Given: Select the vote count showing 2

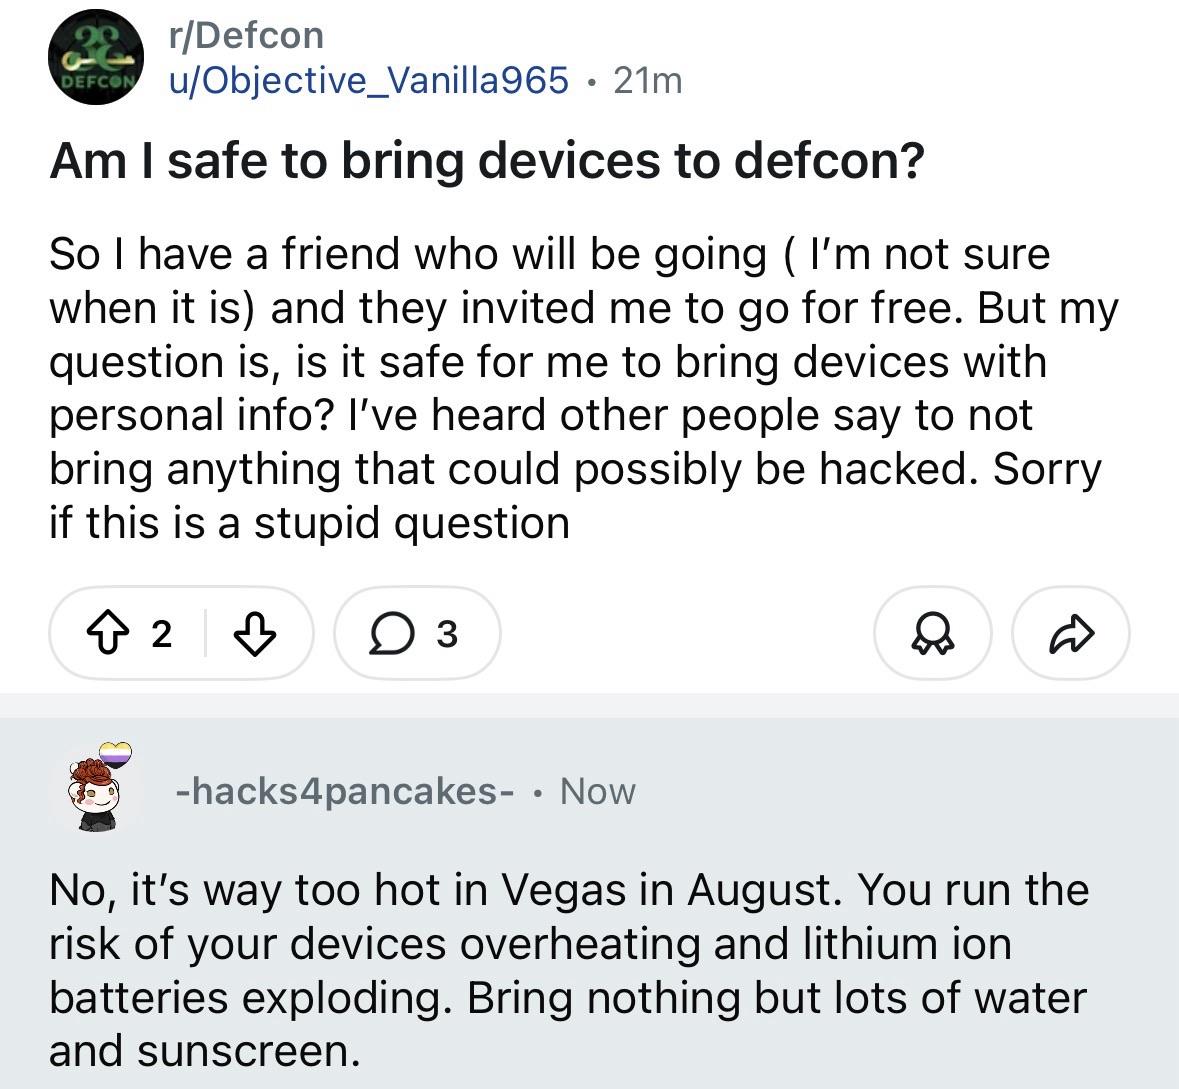Looking at the screenshot, I should click(160, 632).
